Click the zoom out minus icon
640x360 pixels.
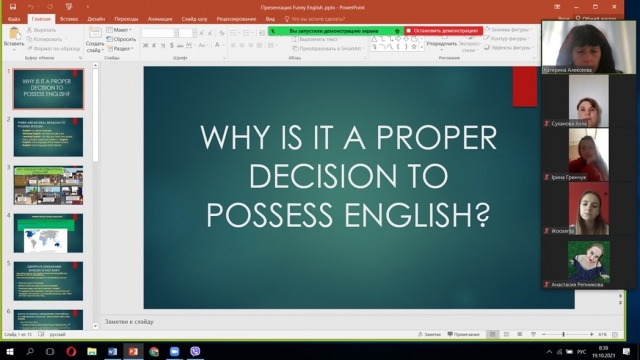pos(544,334)
